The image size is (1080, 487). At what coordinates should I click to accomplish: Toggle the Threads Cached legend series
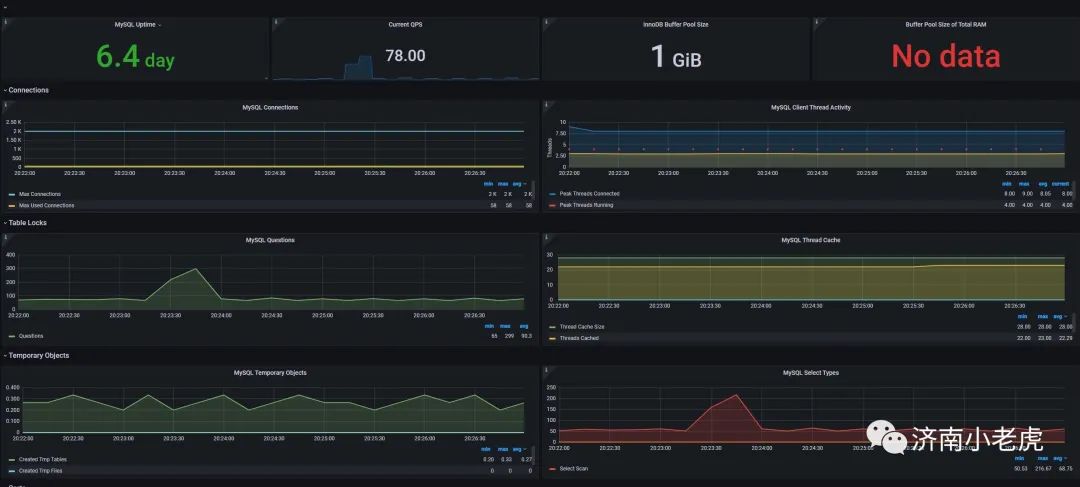click(x=579, y=338)
